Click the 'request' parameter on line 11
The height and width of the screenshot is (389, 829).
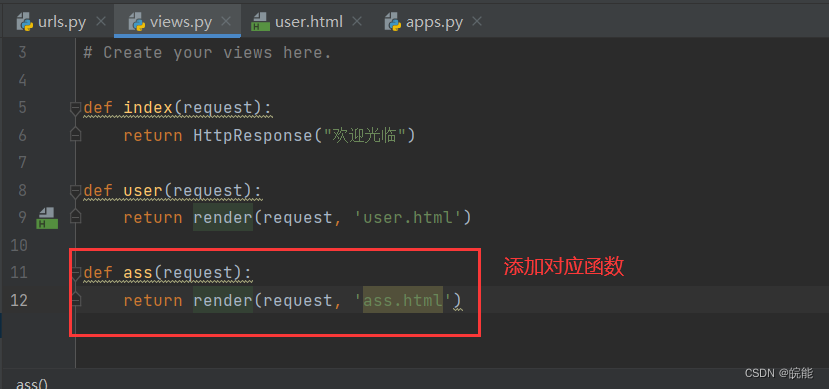(x=198, y=273)
